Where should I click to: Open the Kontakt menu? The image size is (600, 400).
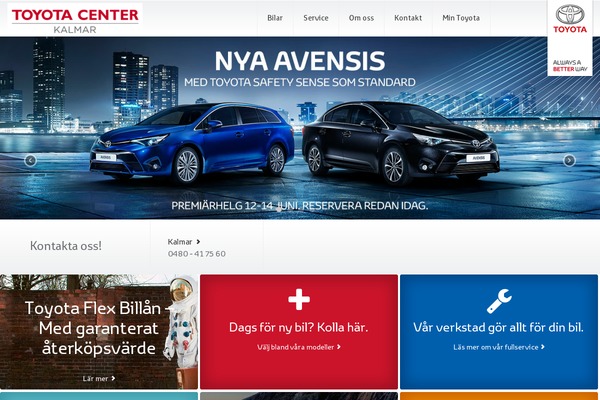pos(408,18)
